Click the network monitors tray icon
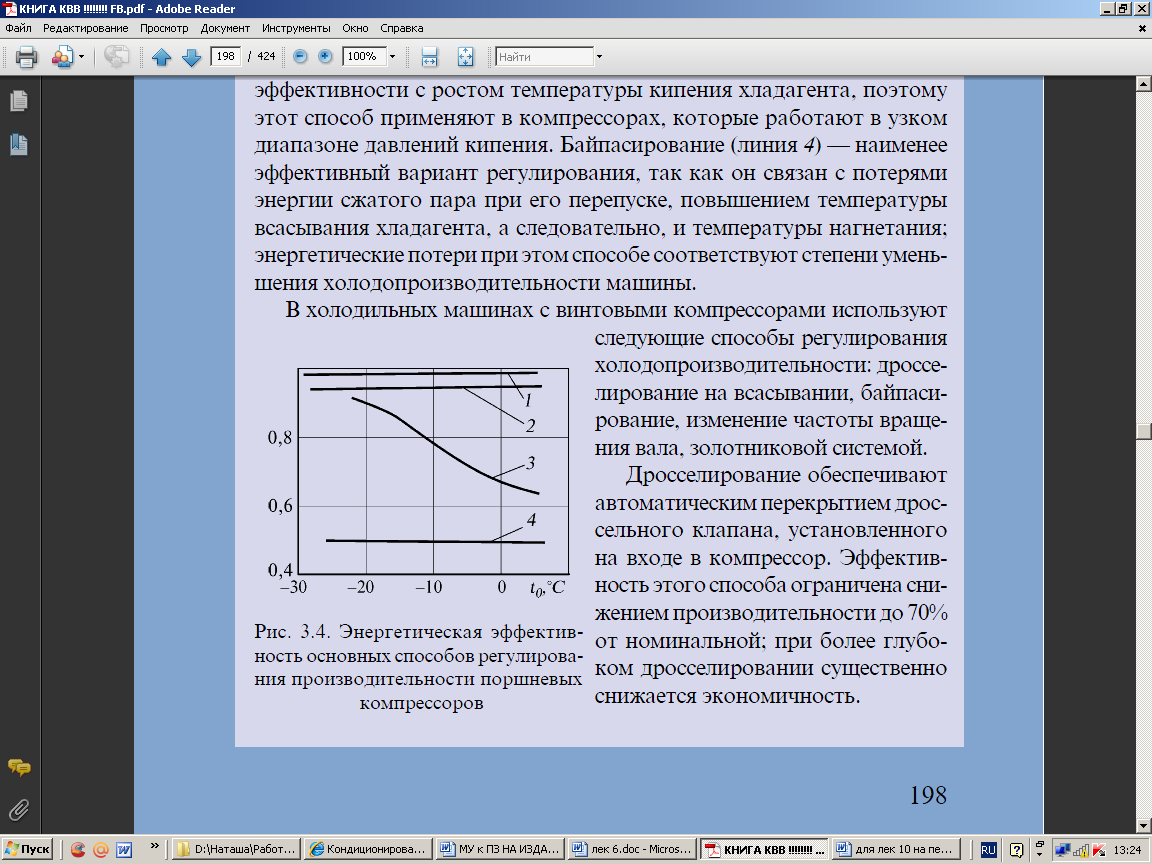1152x864 pixels. pos(1062,850)
